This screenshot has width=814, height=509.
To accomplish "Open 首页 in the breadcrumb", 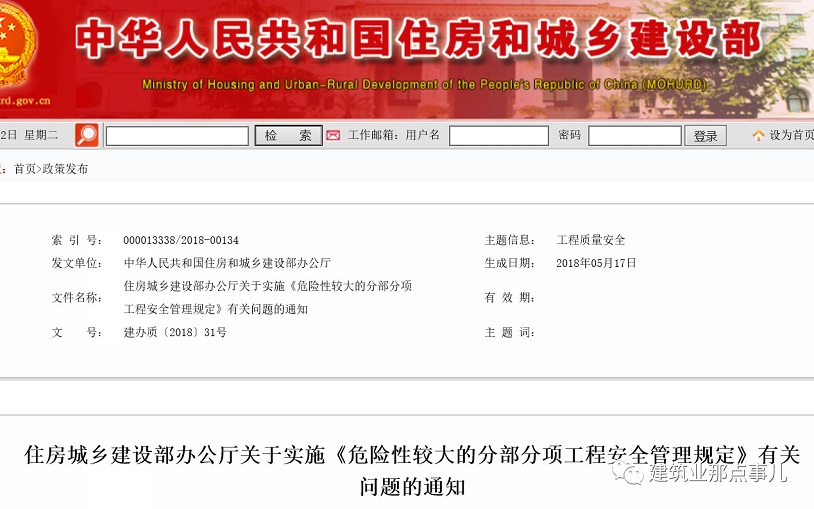I will pos(25,169).
